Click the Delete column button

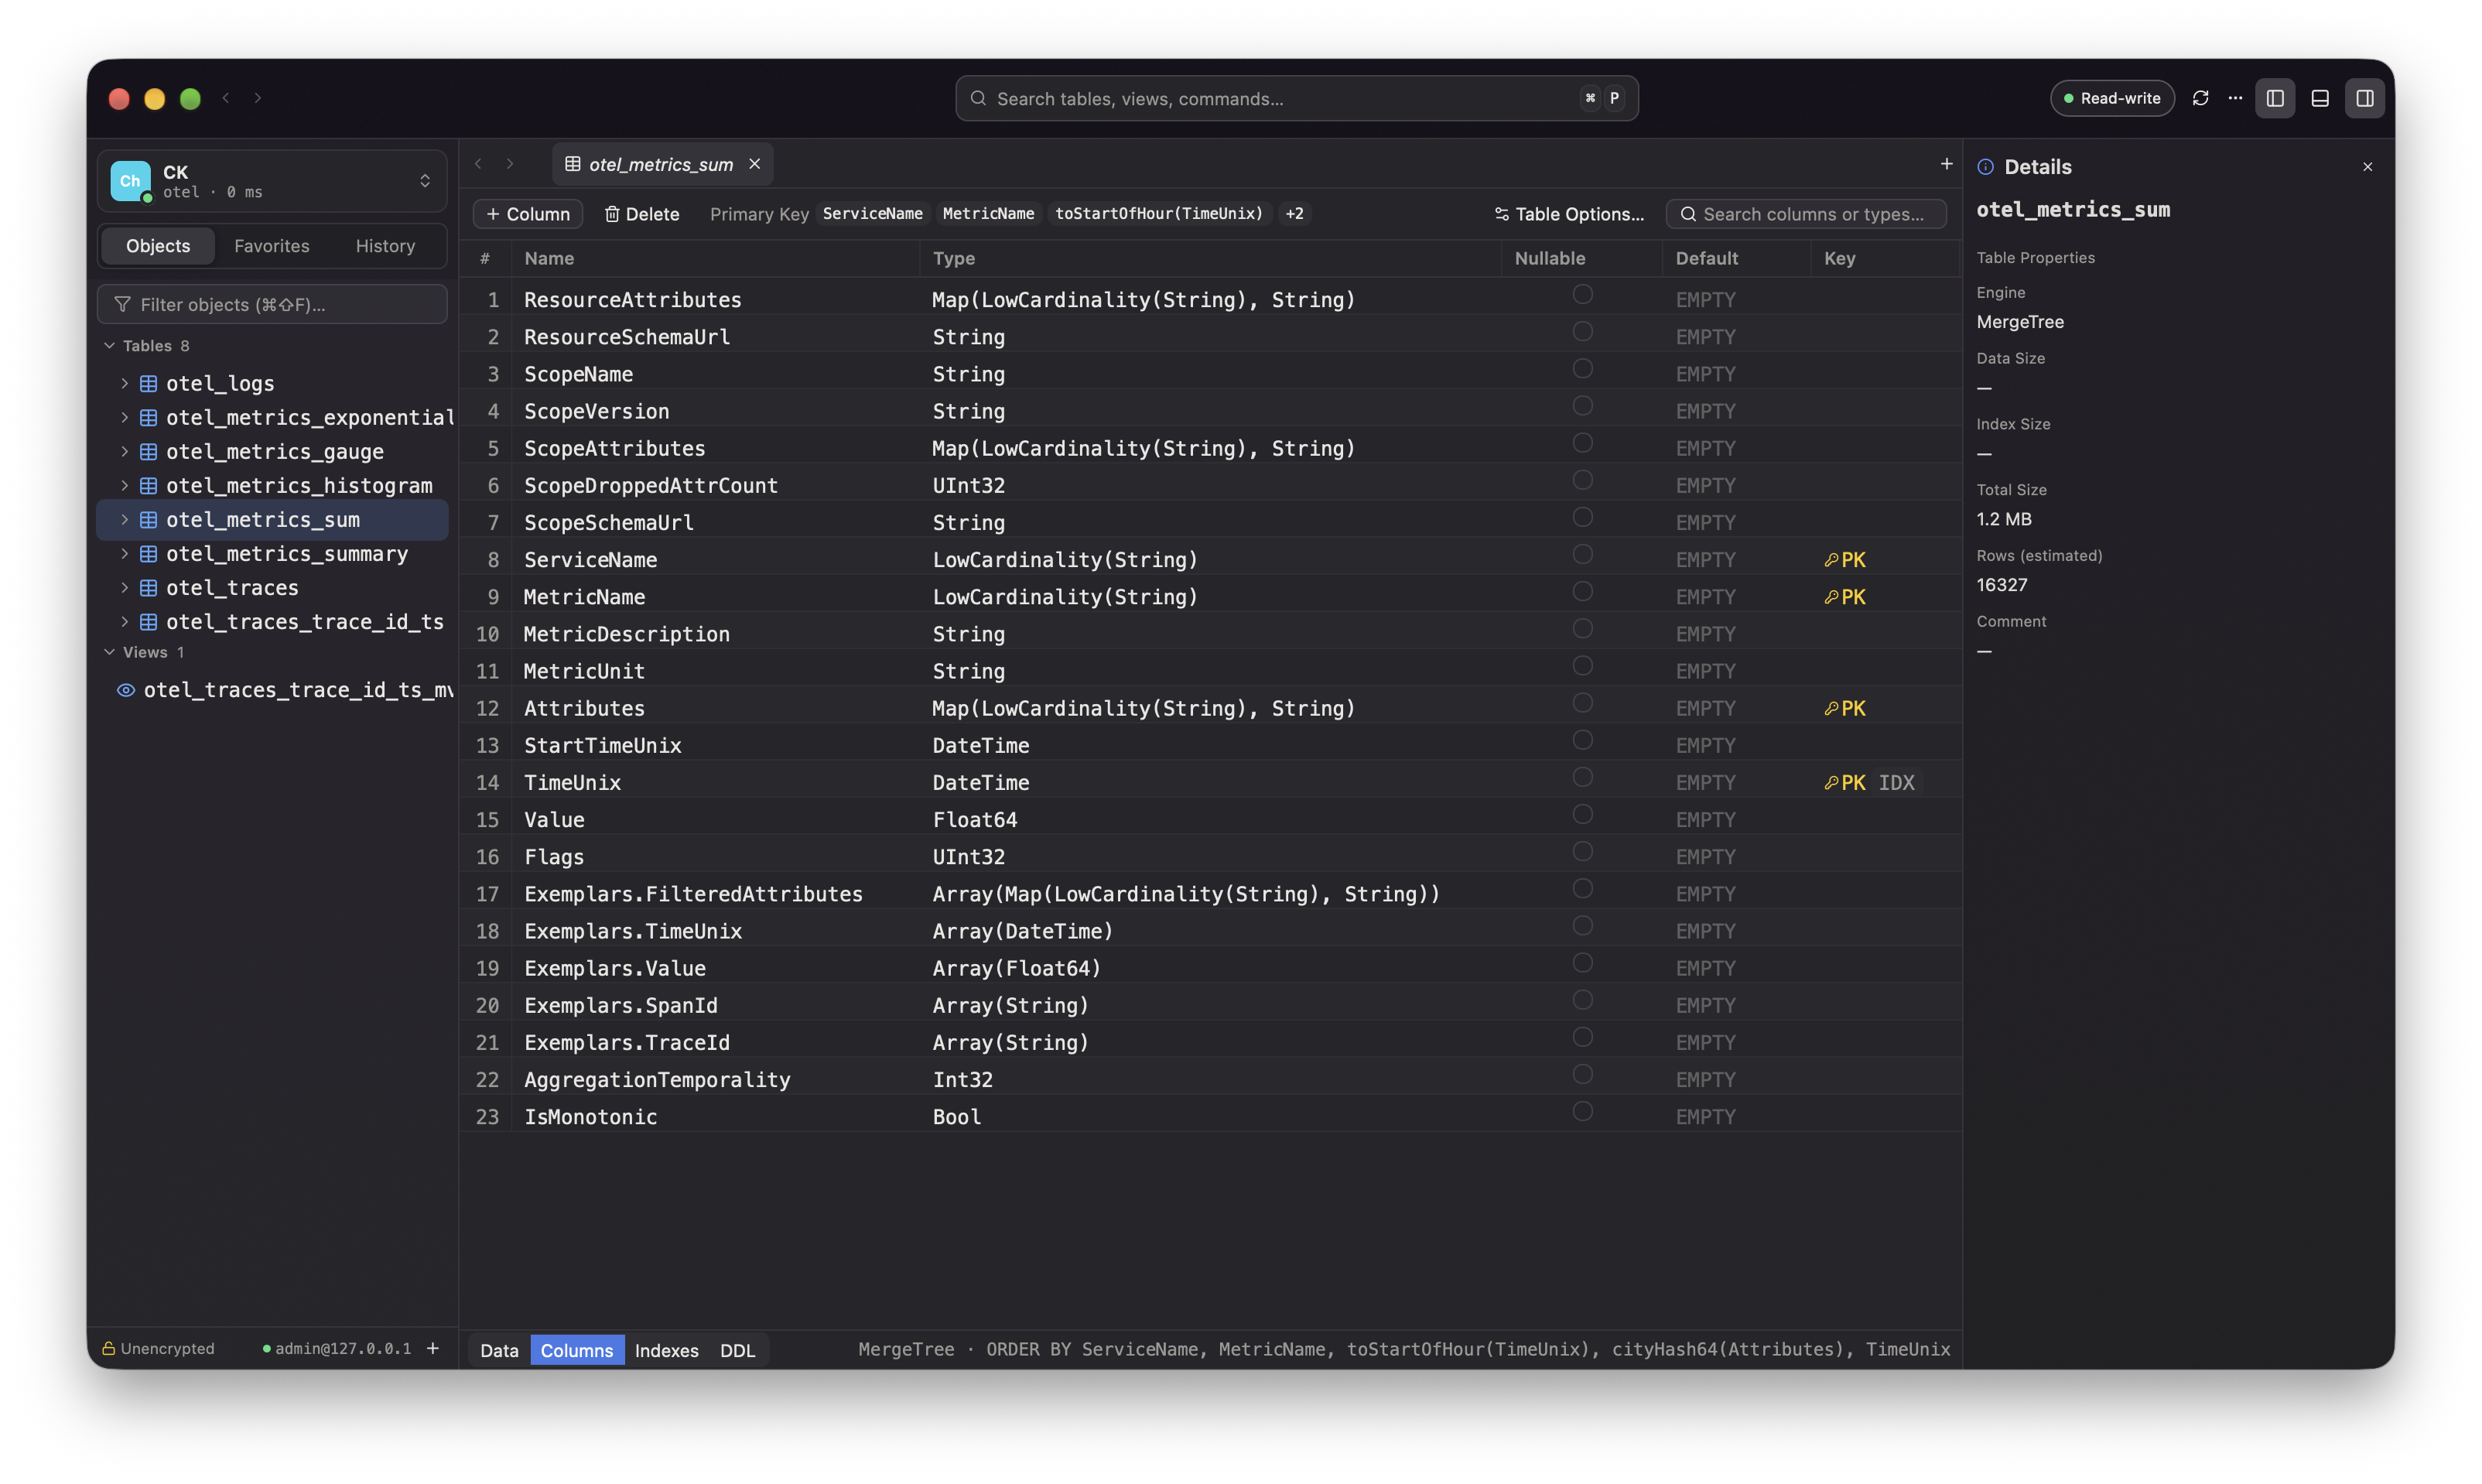pos(642,214)
